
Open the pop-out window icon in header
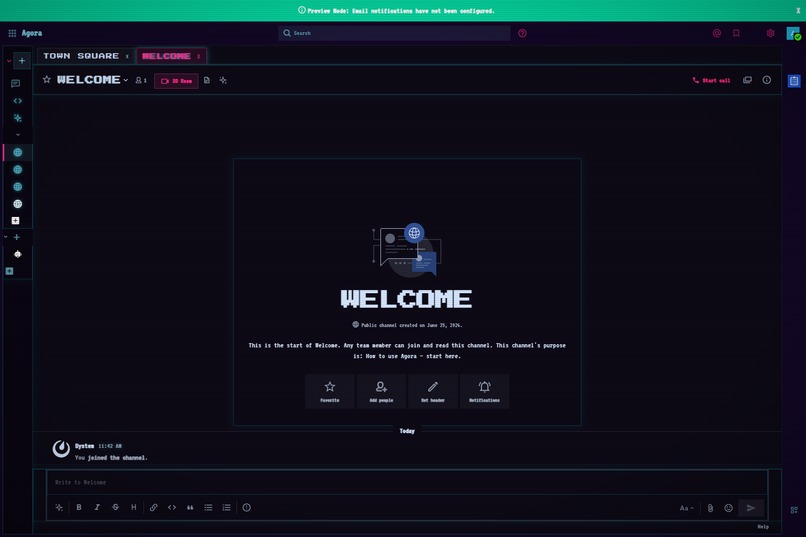(x=747, y=80)
